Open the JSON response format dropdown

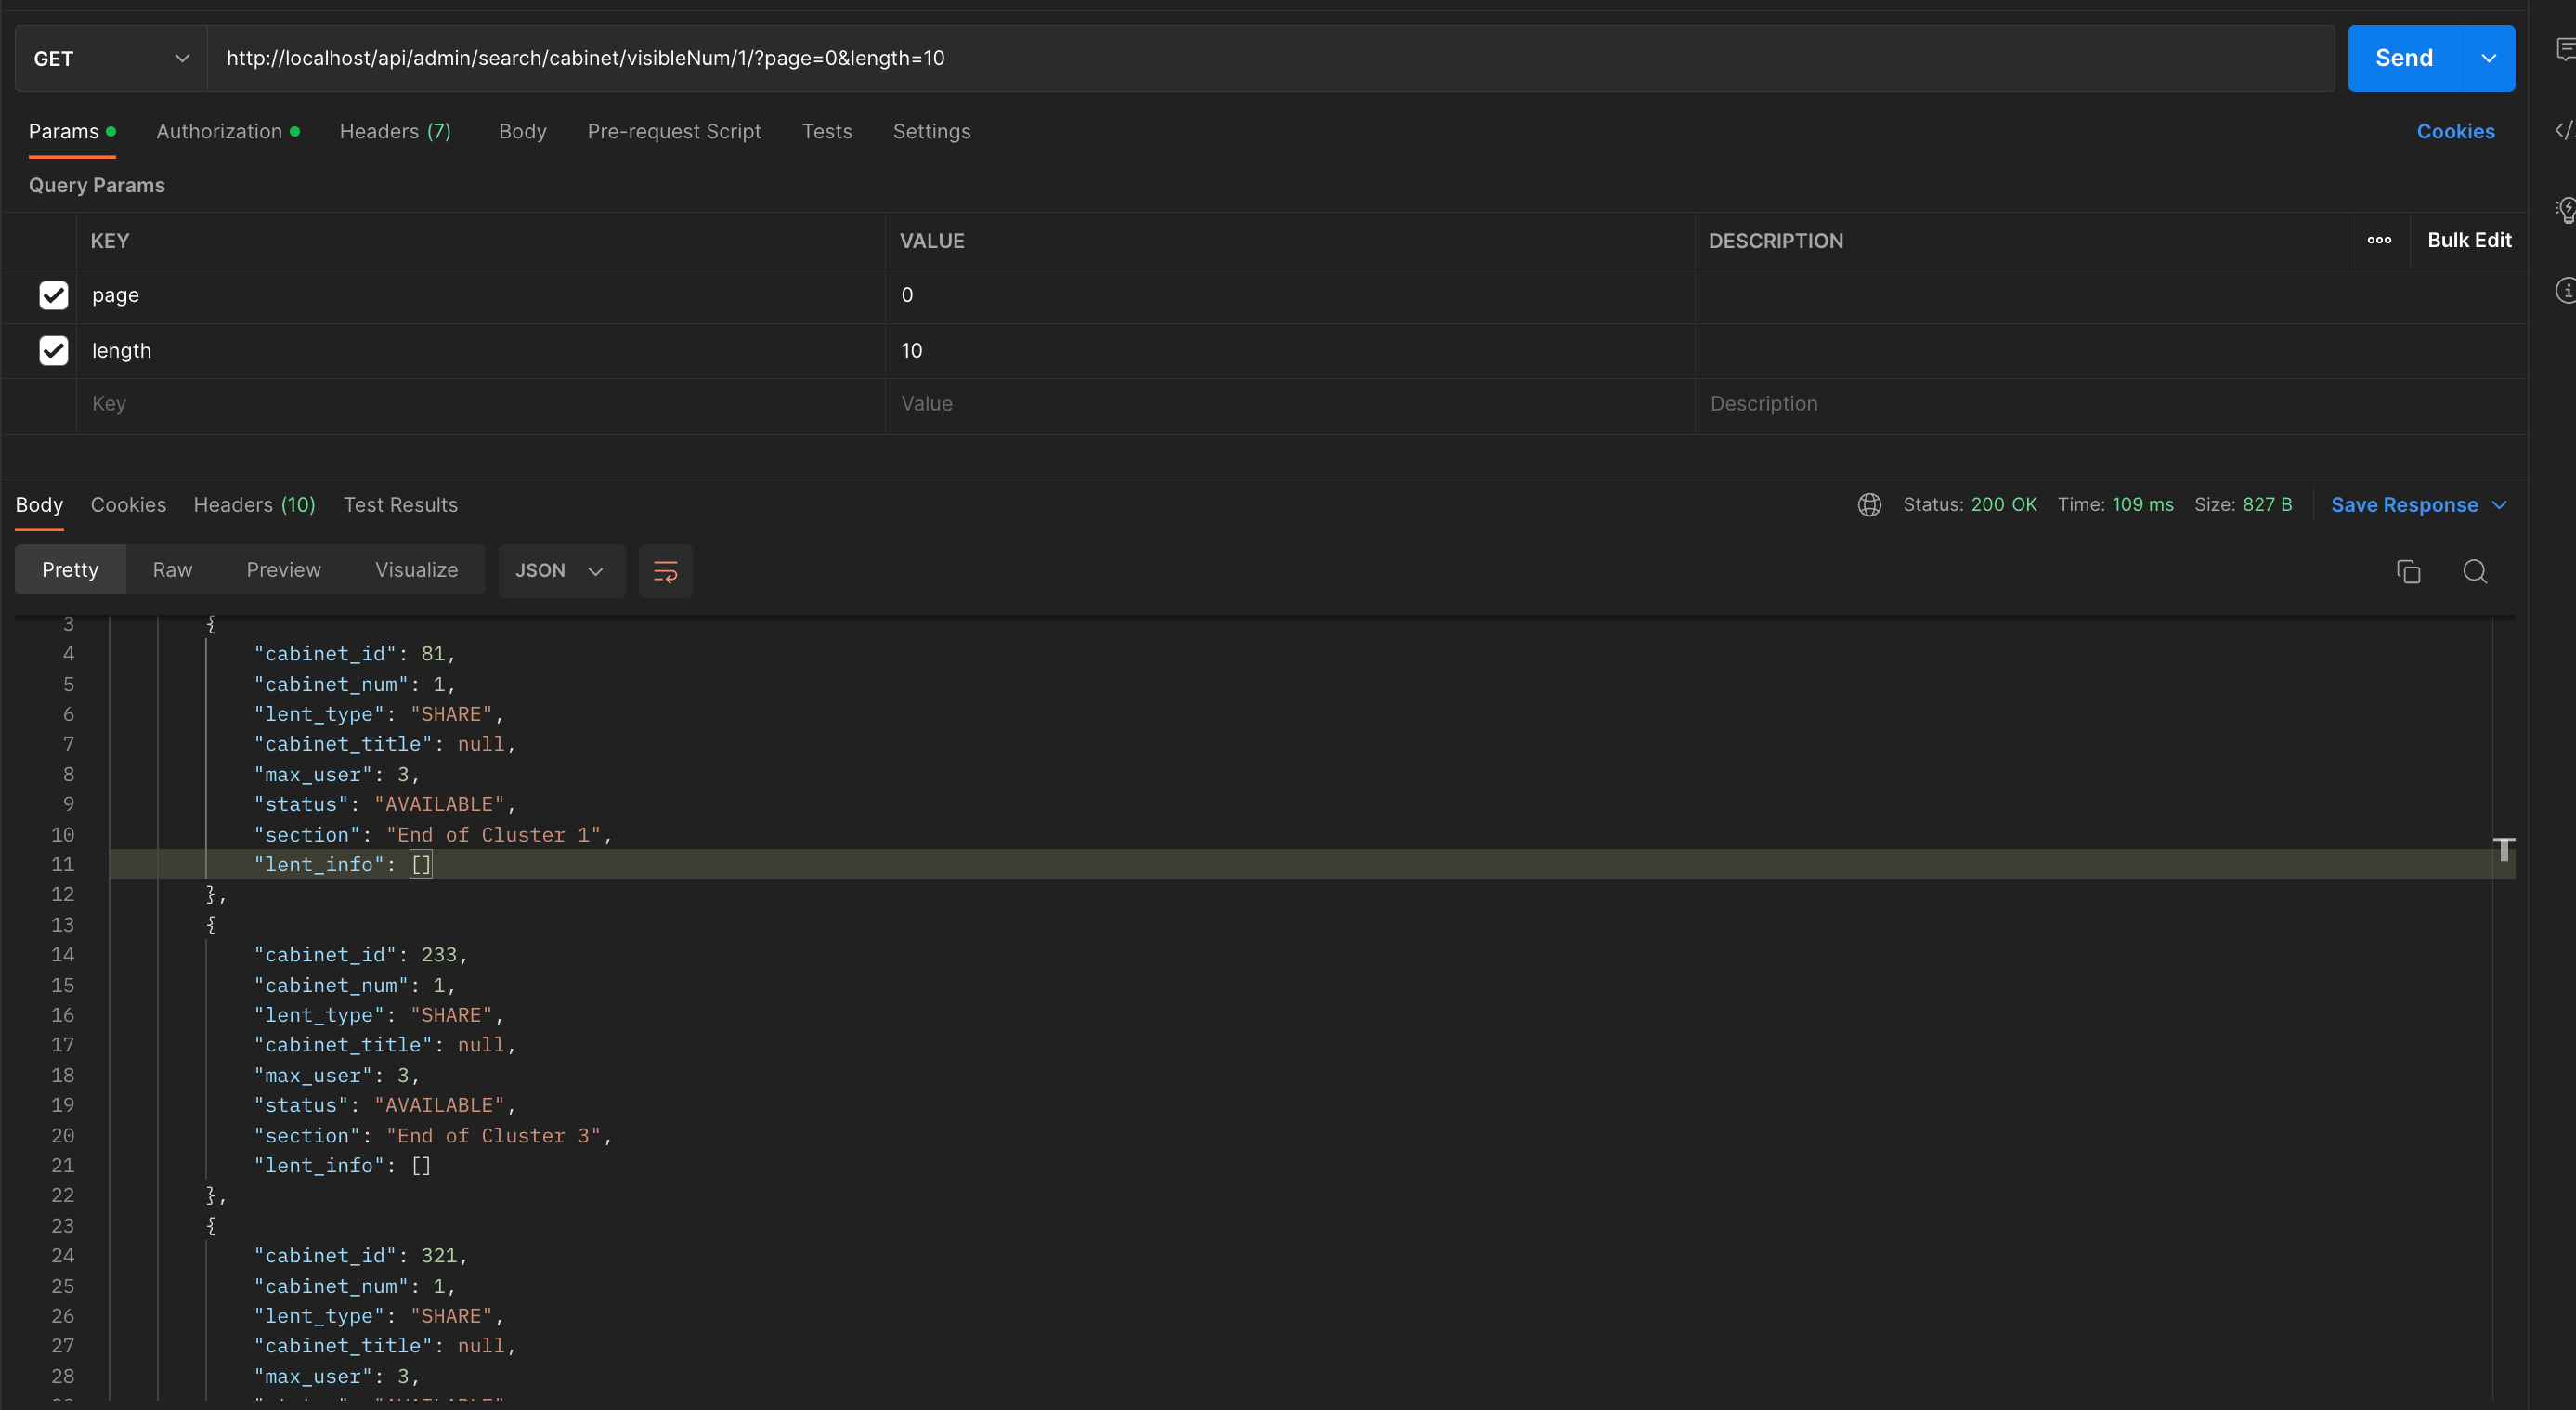click(560, 571)
